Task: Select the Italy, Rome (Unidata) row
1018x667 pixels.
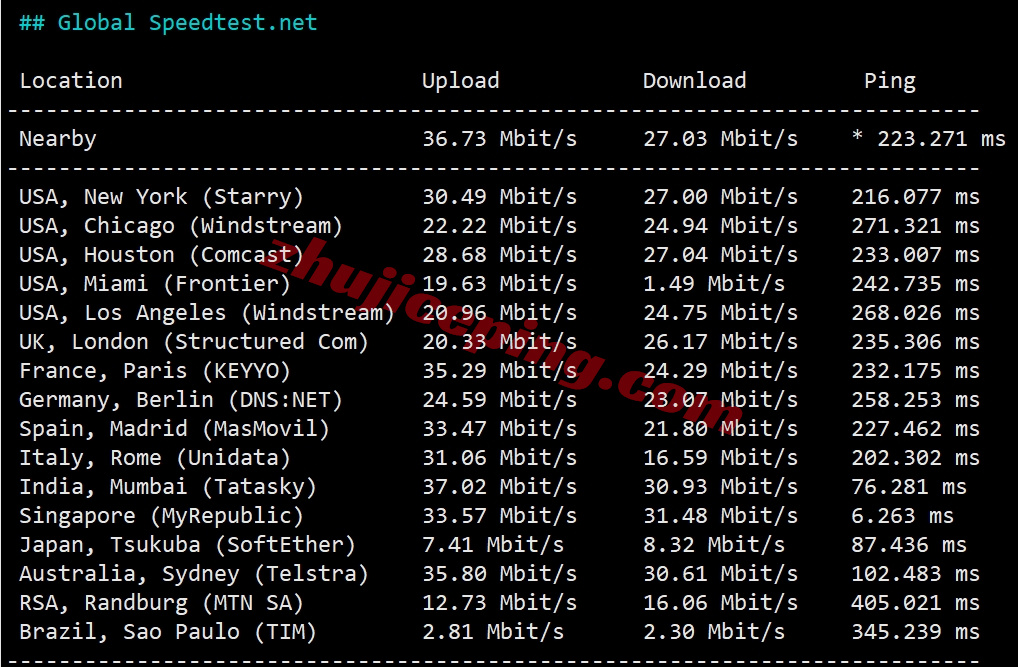Action: [155, 458]
